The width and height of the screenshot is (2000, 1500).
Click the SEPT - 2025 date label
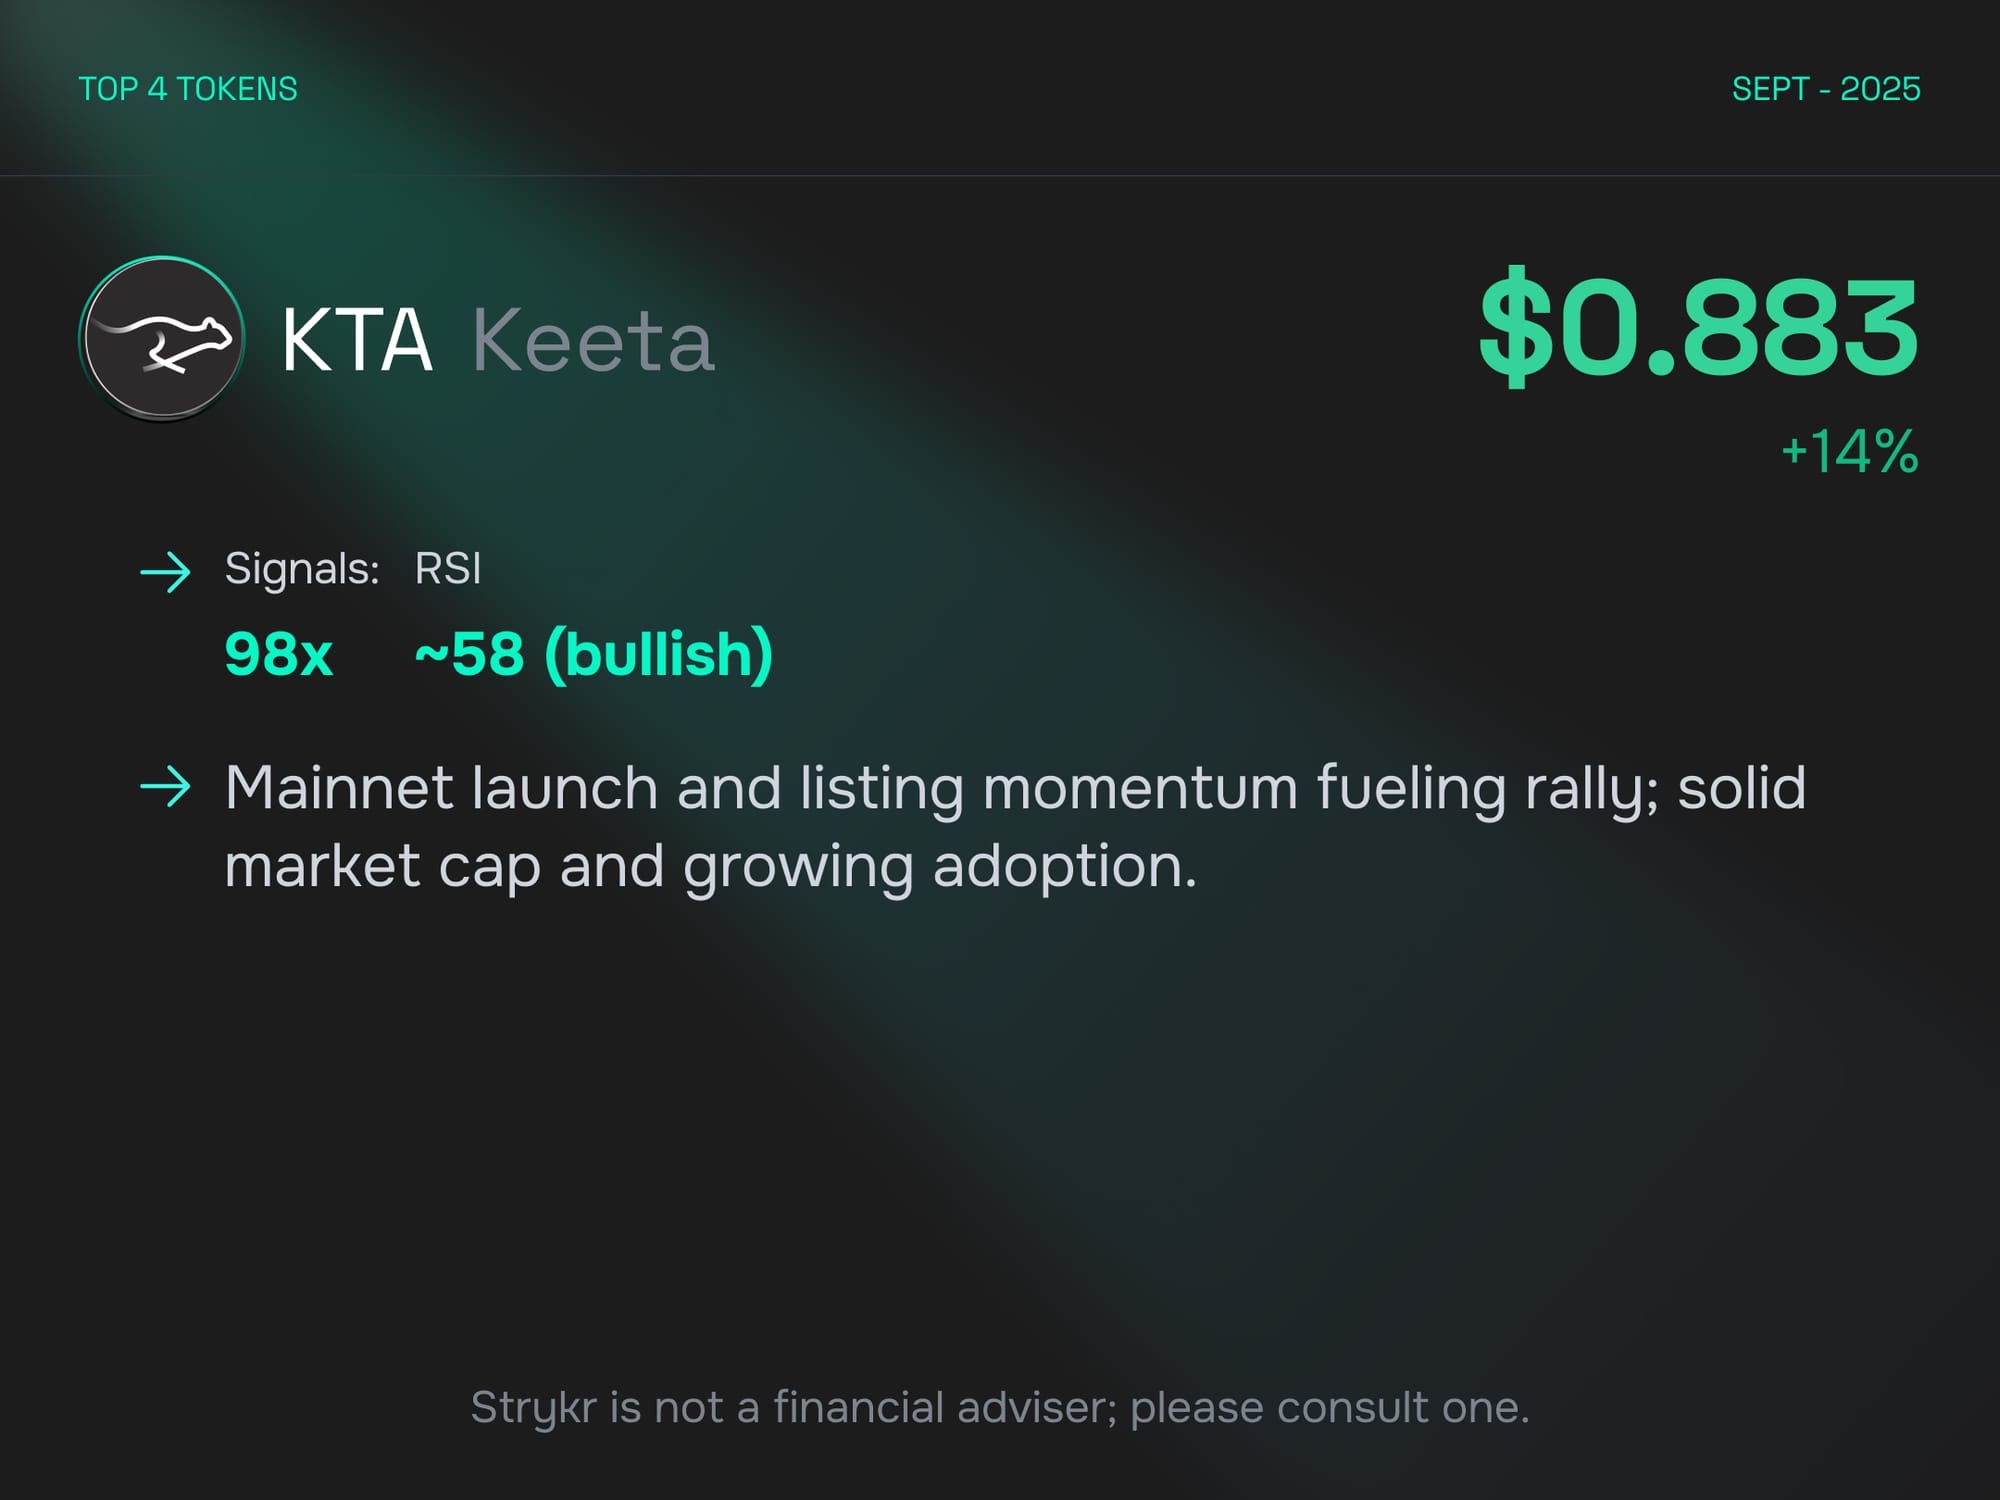1826,89
